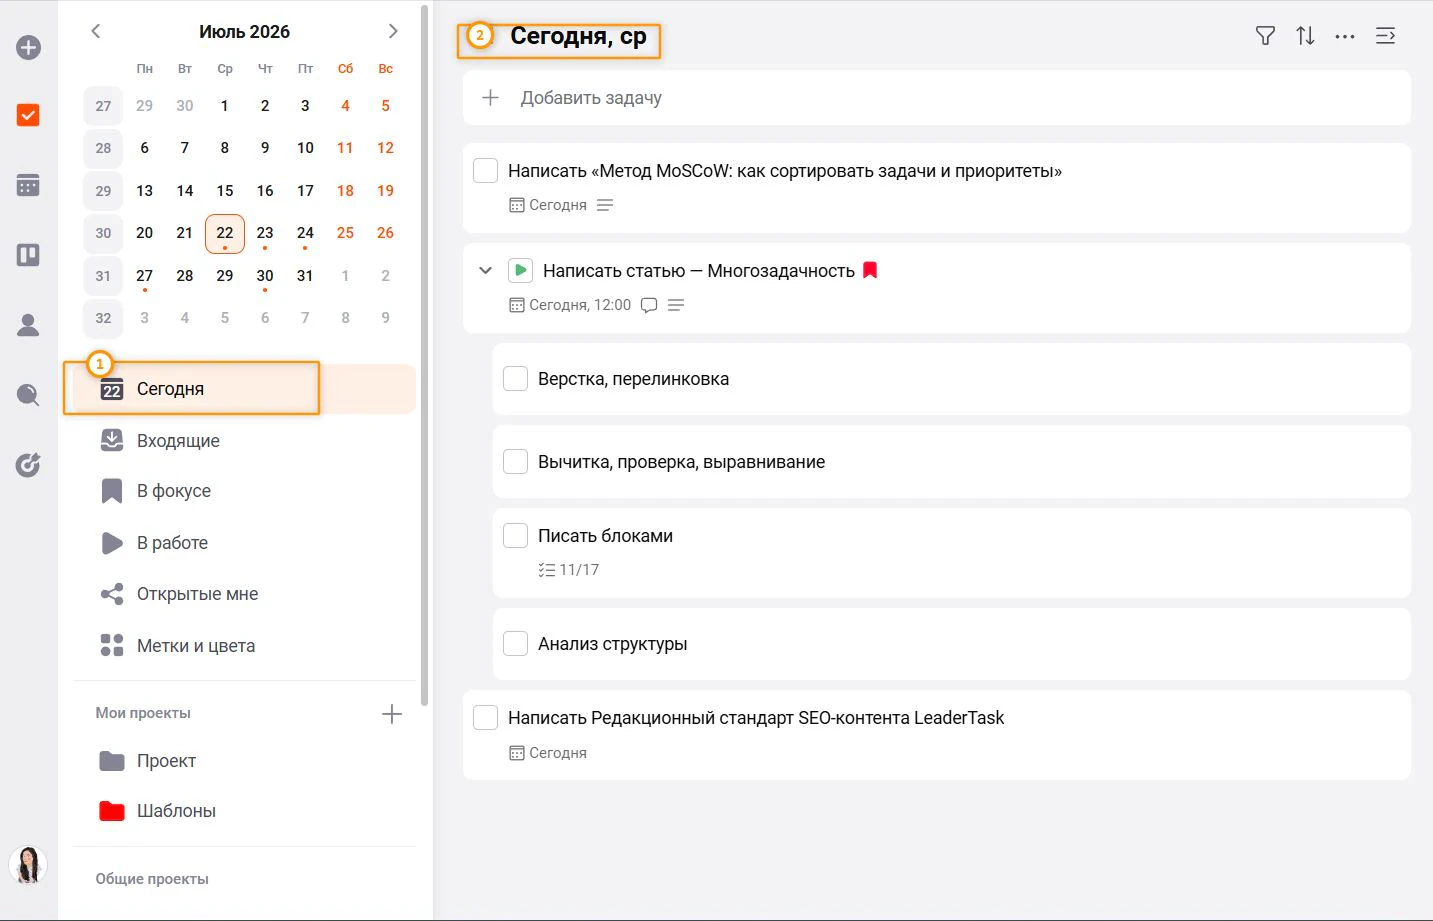Open the notes lines icon on MoSCoW task

pyautogui.click(x=605, y=205)
